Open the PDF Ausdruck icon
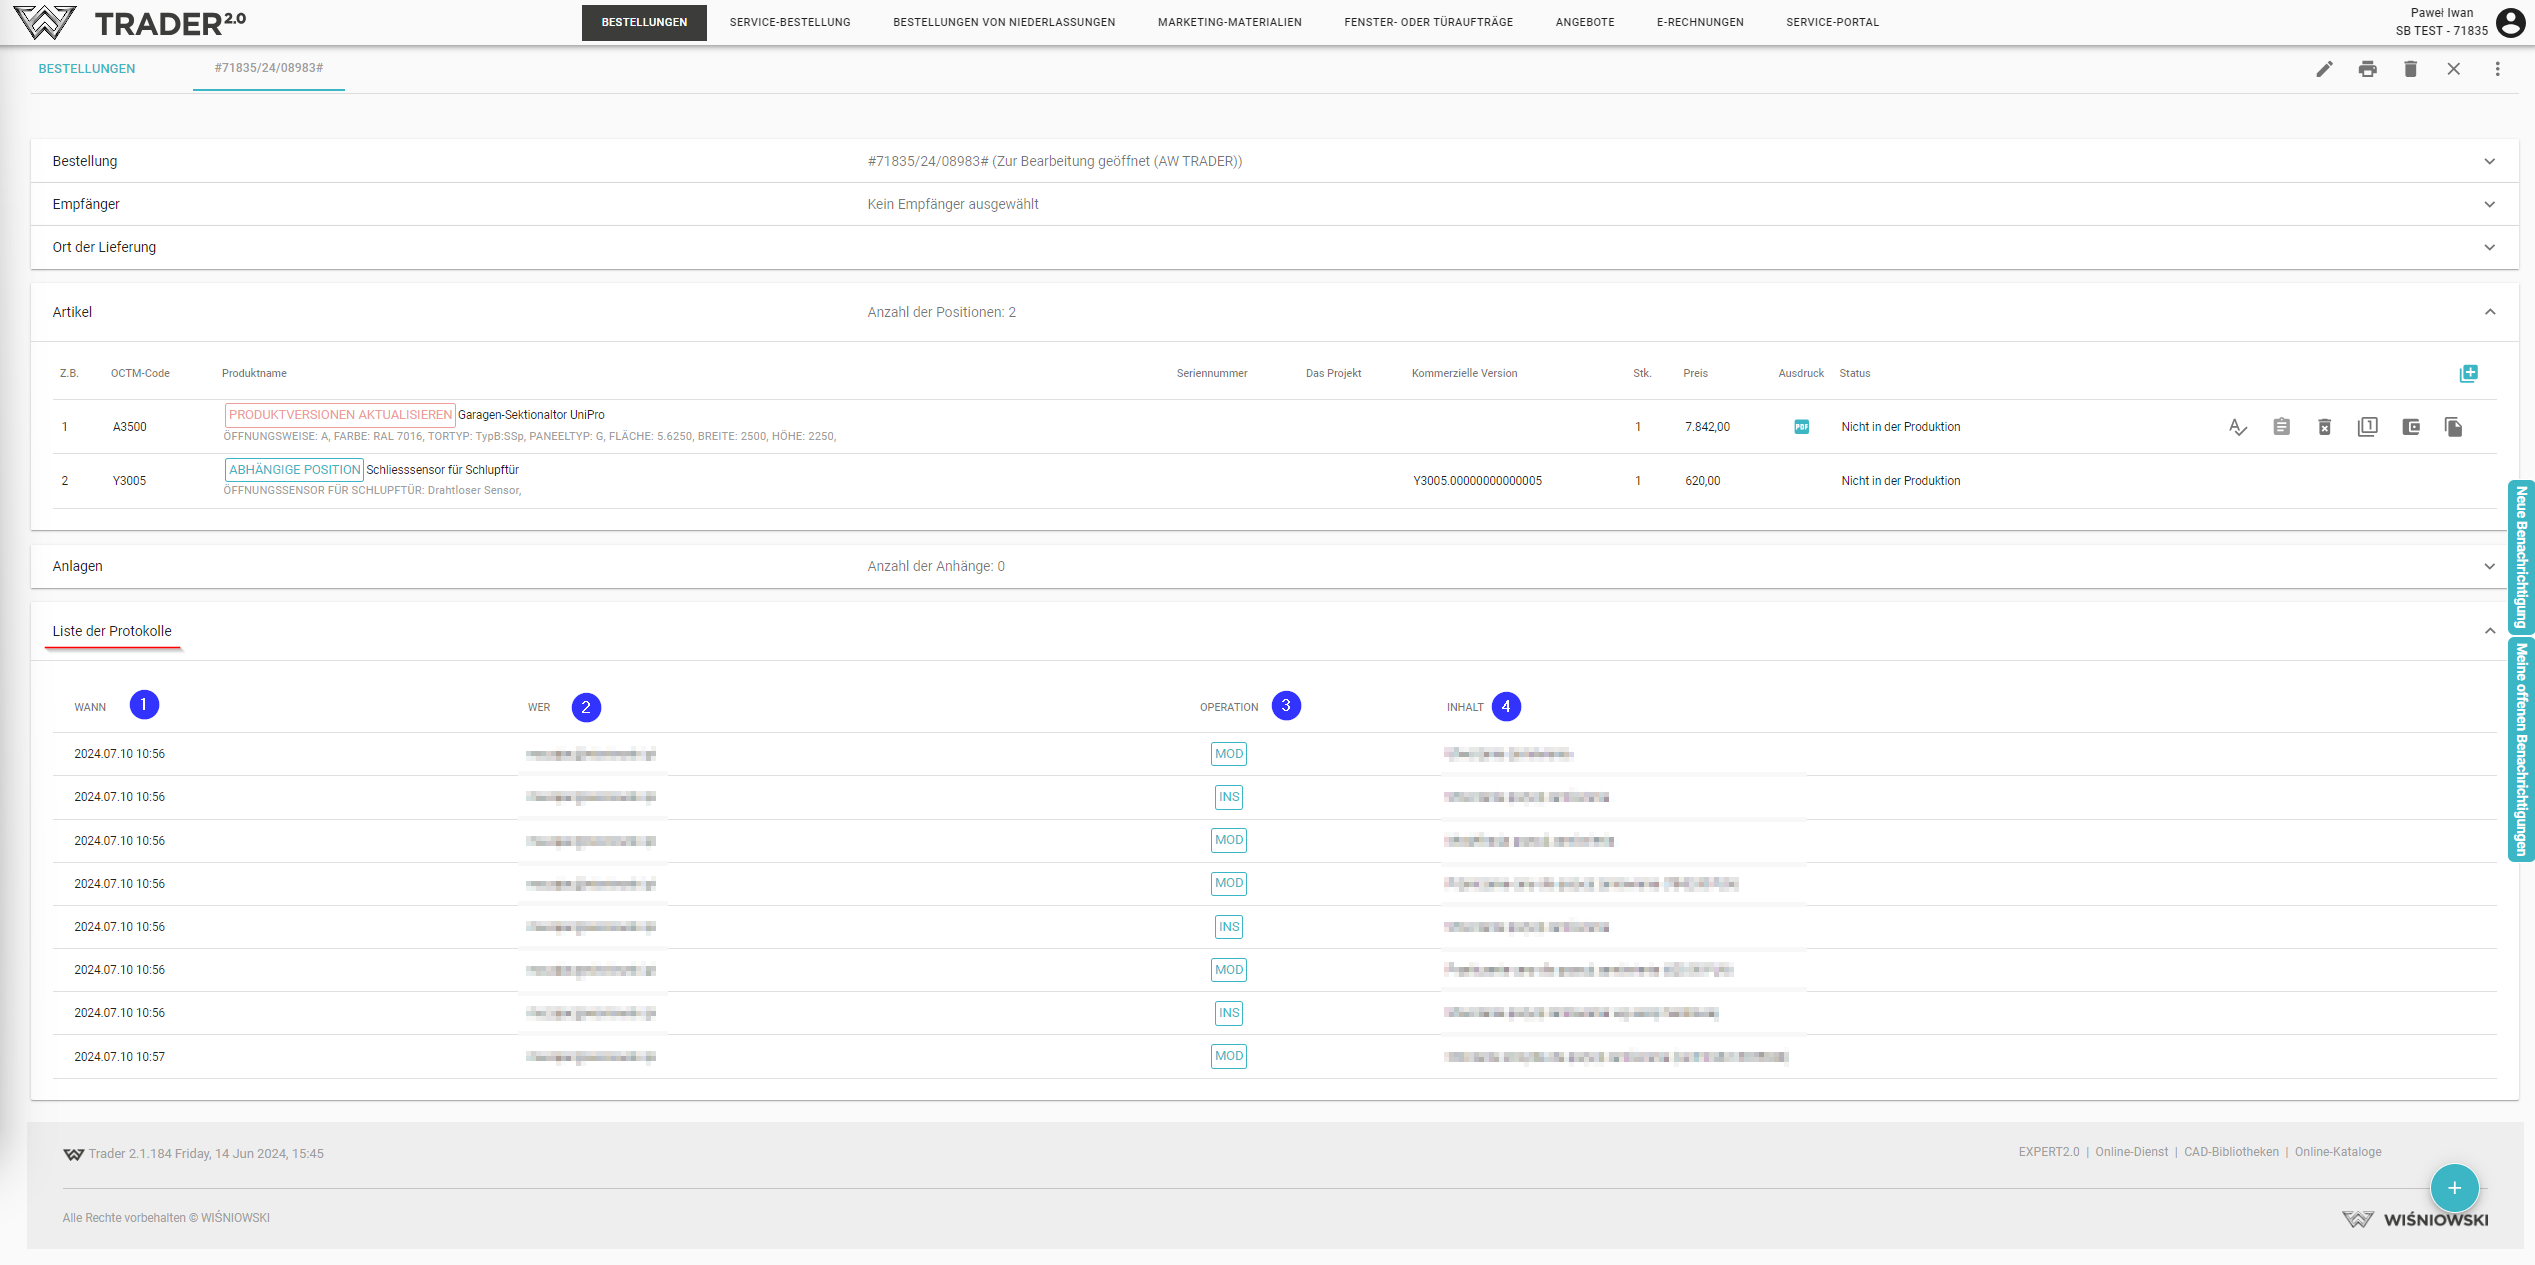This screenshot has width=2535, height=1265. [1801, 427]
